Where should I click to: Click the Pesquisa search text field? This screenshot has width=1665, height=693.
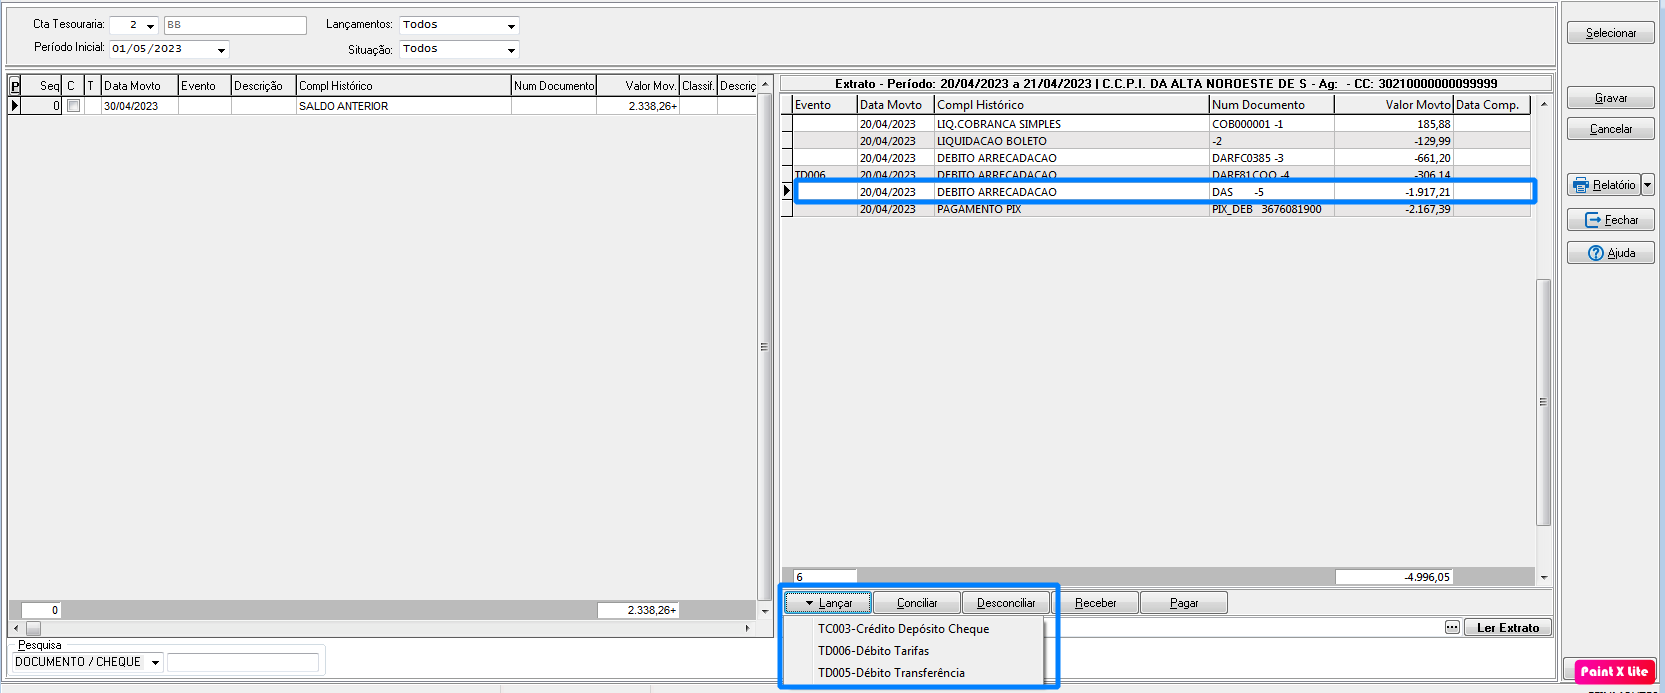coord(242,662)
